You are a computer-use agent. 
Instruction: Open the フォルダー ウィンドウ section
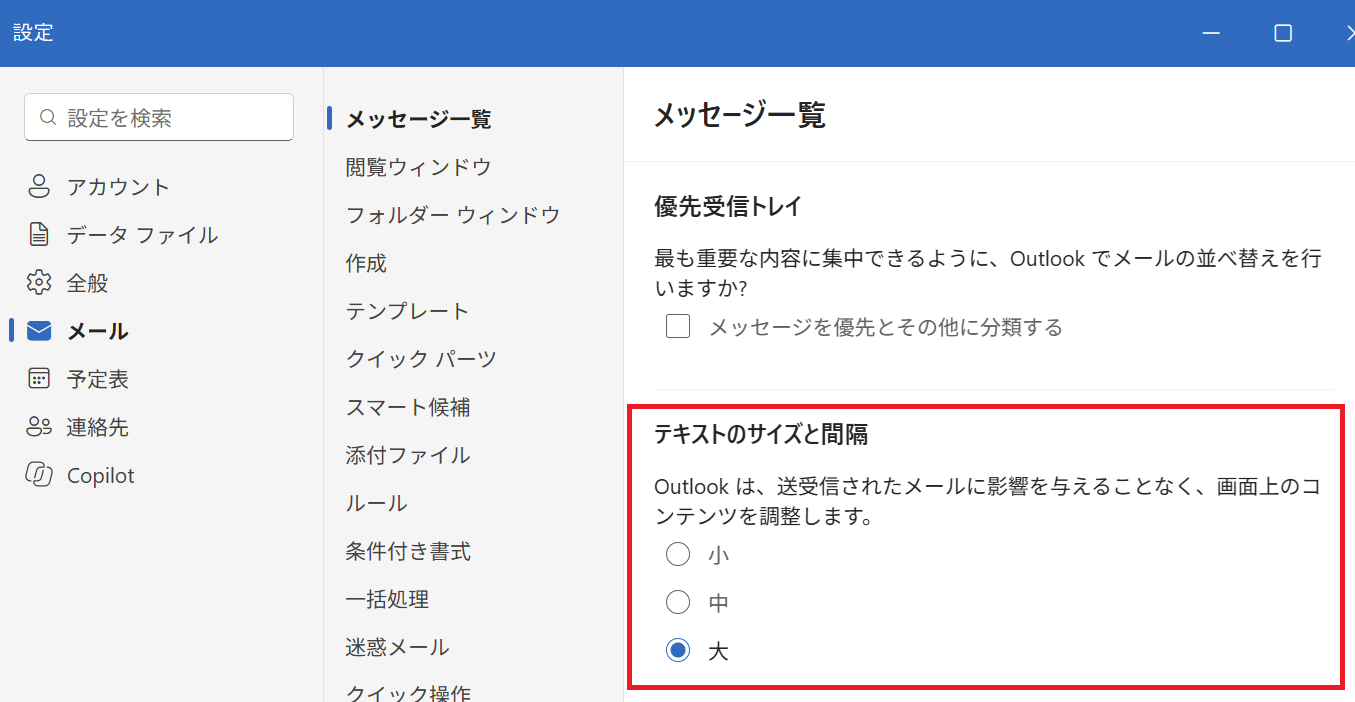click(x=453, y=215)
